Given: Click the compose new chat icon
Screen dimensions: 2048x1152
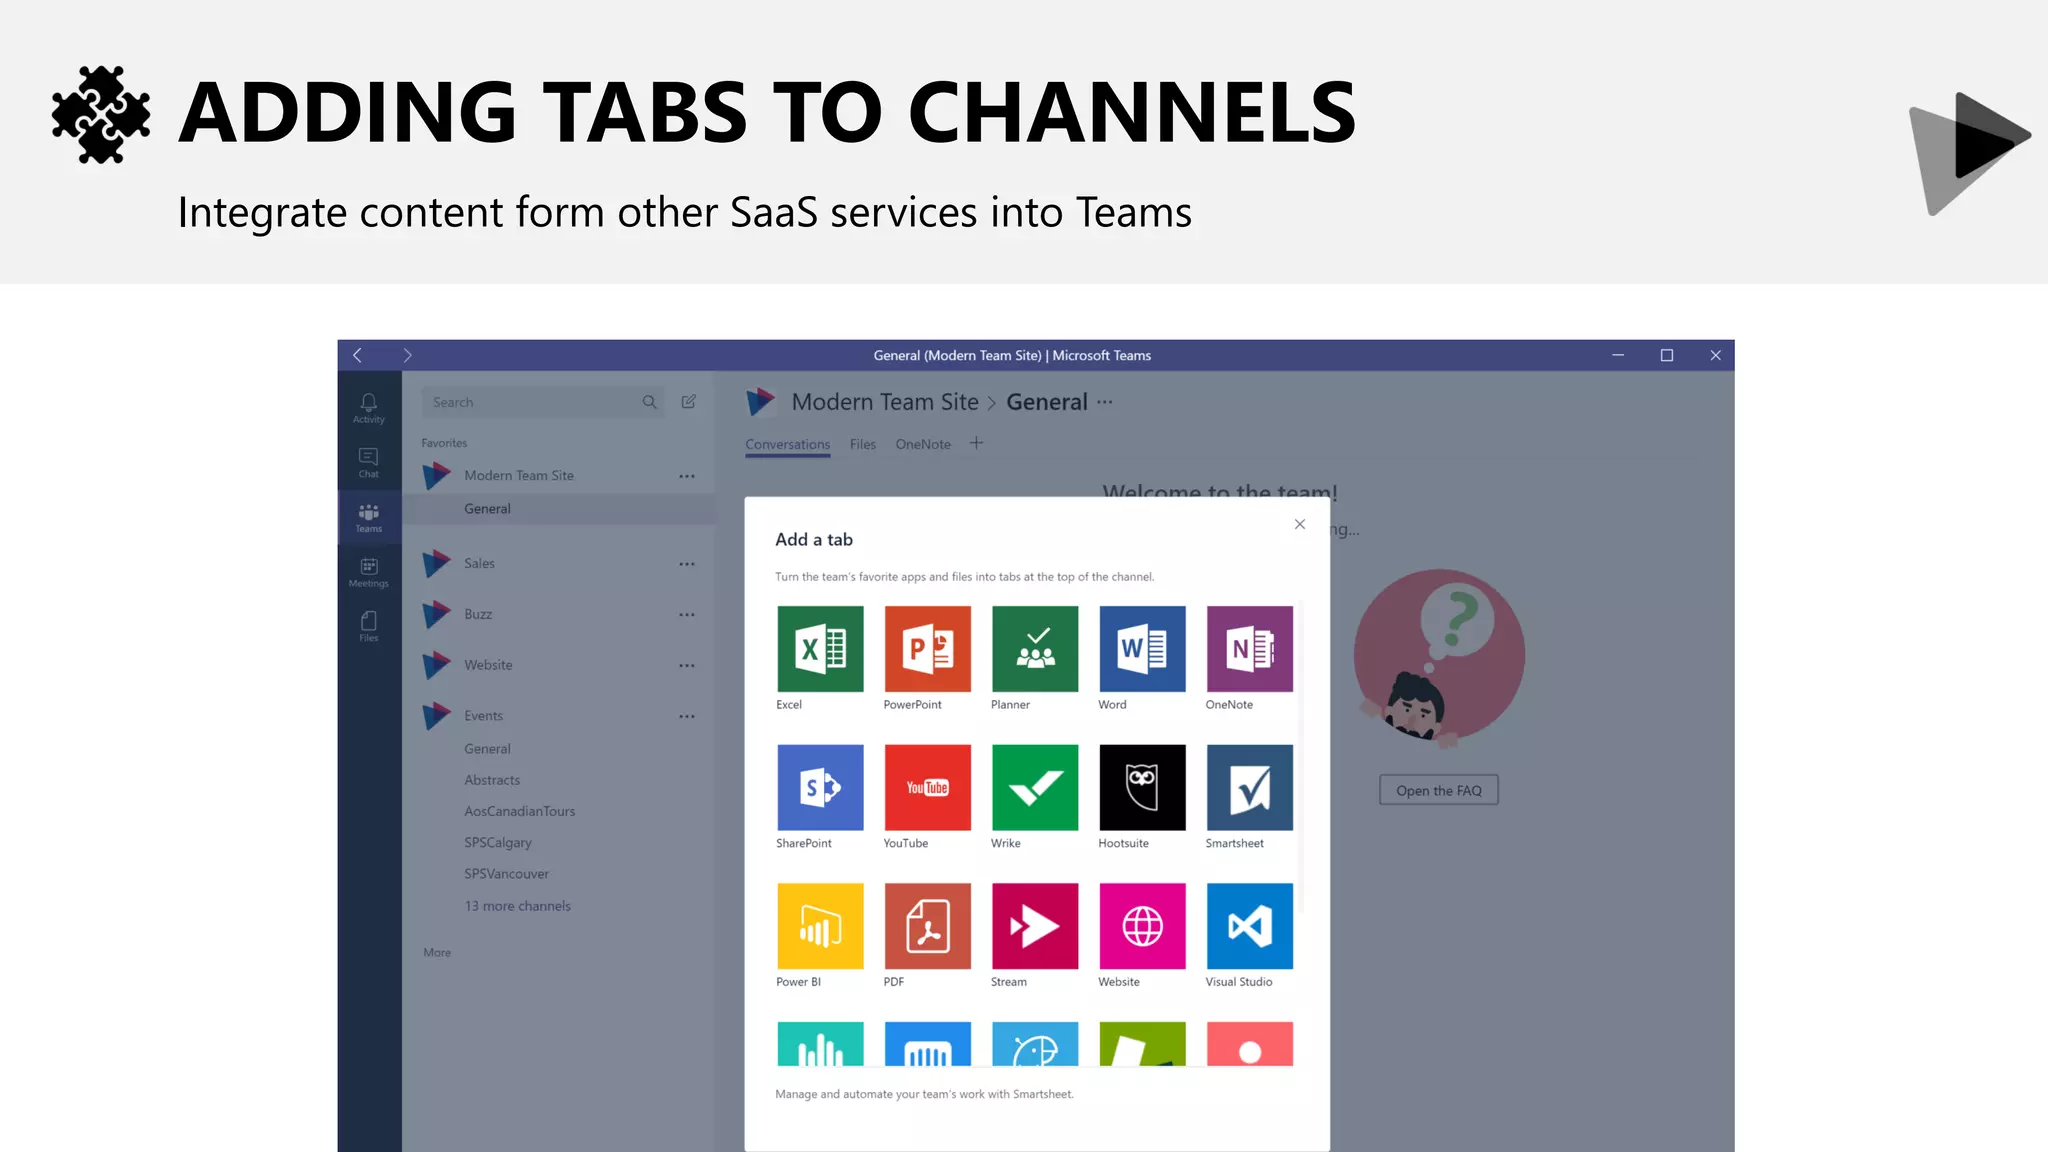Looking at the screenshot, I should [689, 402].
